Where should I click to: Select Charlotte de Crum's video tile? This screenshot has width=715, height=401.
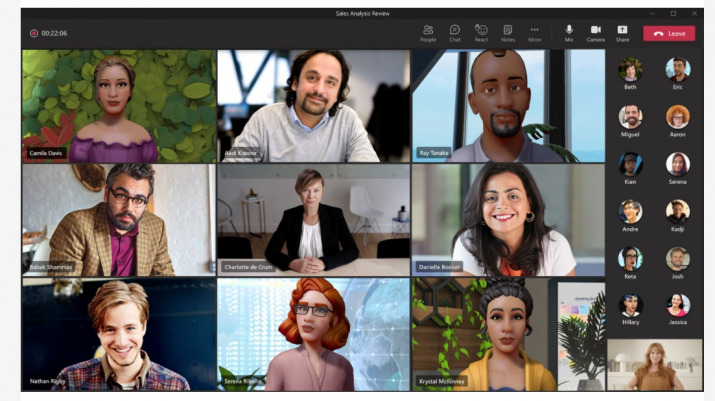coord(313,218)
